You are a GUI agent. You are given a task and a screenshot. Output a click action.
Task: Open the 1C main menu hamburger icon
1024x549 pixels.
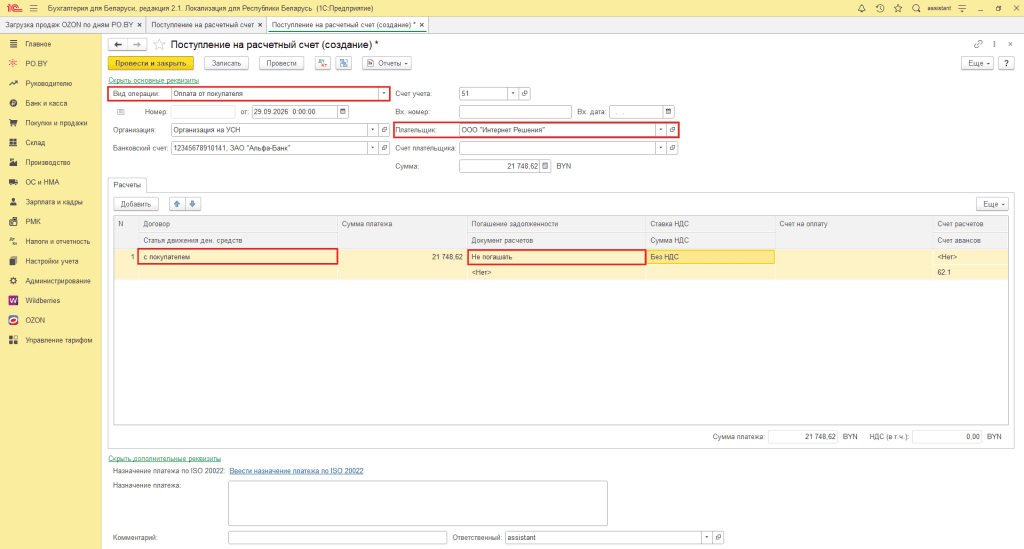[33, 8]
